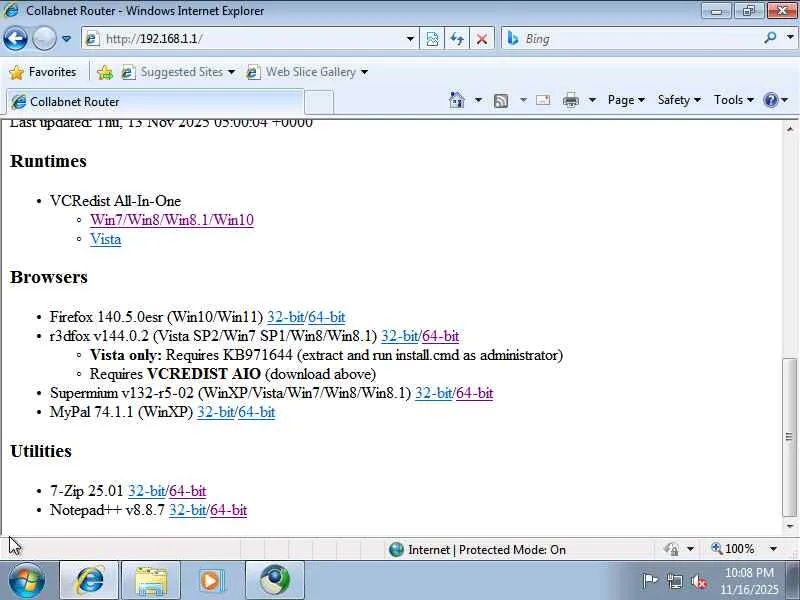Expand the Feeds dropdown arrow
The height and width of the screenshot is (600, 800).
coord(523,100)
